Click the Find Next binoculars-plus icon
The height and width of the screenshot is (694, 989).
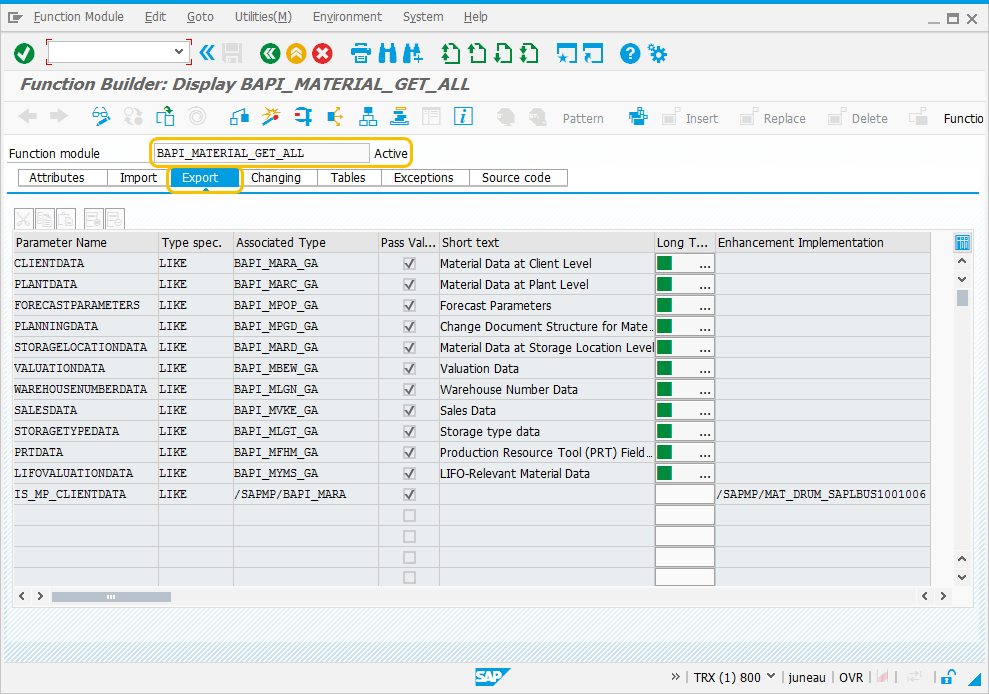[412, 54]
